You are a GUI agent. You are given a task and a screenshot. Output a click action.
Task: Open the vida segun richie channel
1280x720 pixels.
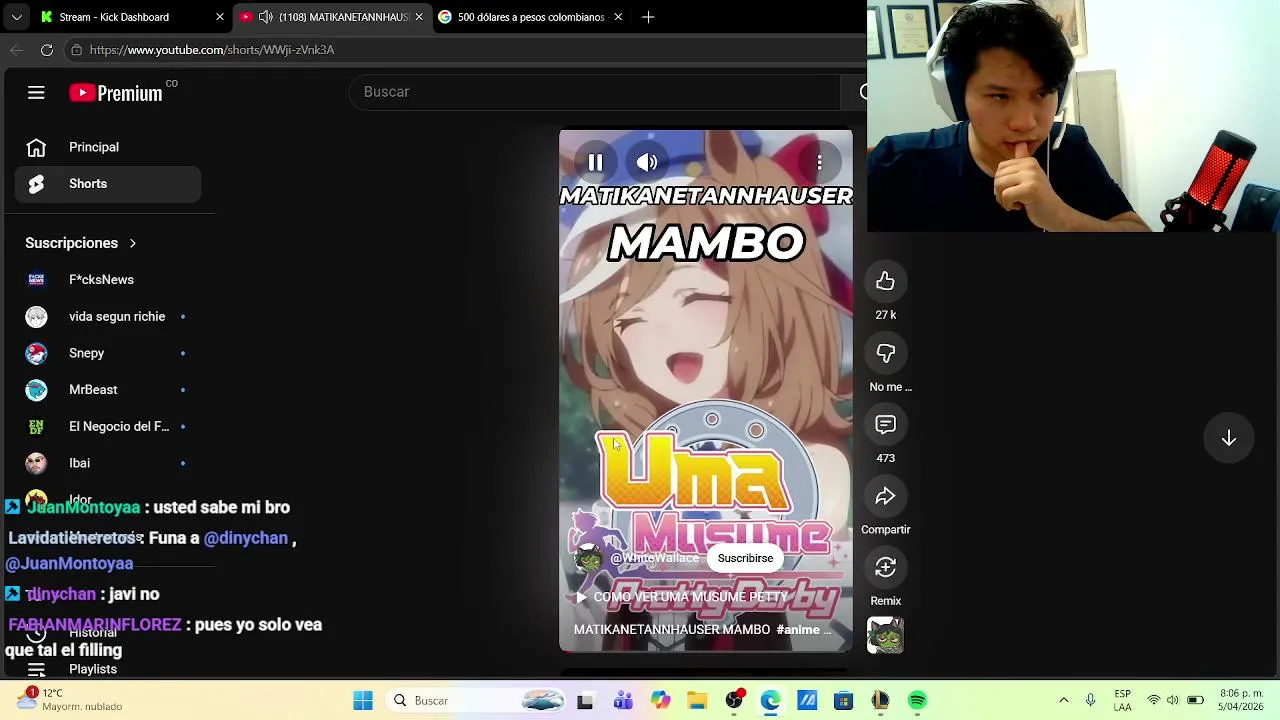pos(108,316)
